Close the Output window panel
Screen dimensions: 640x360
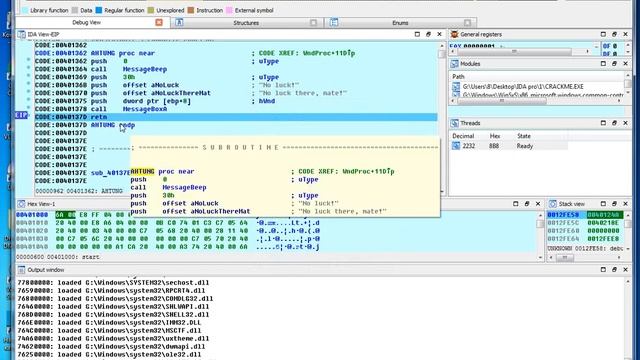click(x=625, y=270)
